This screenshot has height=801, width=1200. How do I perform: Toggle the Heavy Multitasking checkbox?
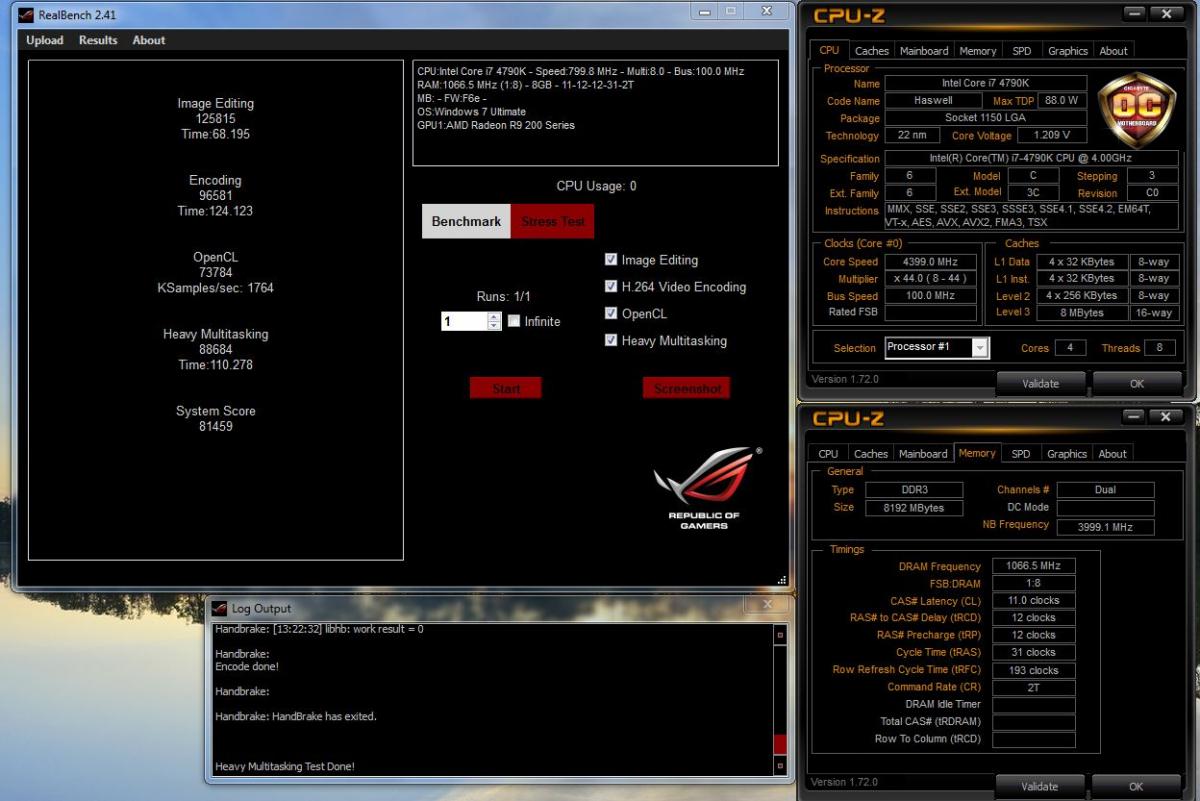coord(611,341)
